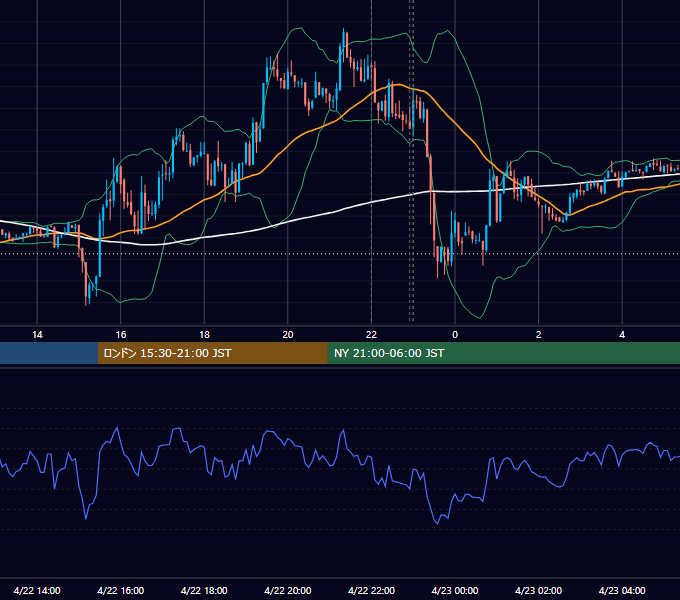Click the 4/22 18:00 time label
The image size is (680, 600).
(204, 590)
